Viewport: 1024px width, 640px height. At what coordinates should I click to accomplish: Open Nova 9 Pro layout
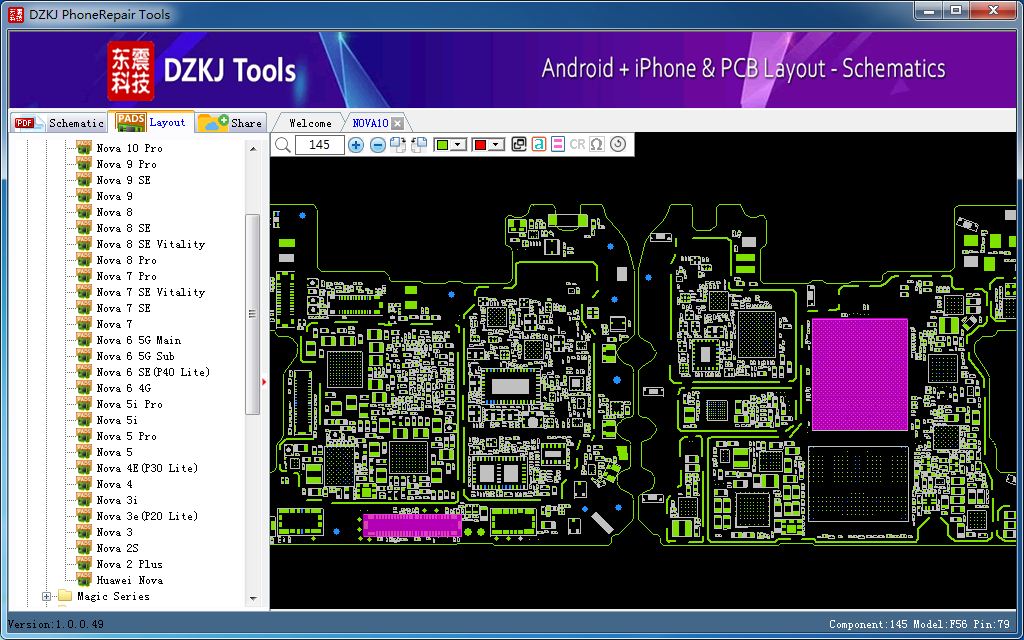pyautogui.click(x=126, y=164)
